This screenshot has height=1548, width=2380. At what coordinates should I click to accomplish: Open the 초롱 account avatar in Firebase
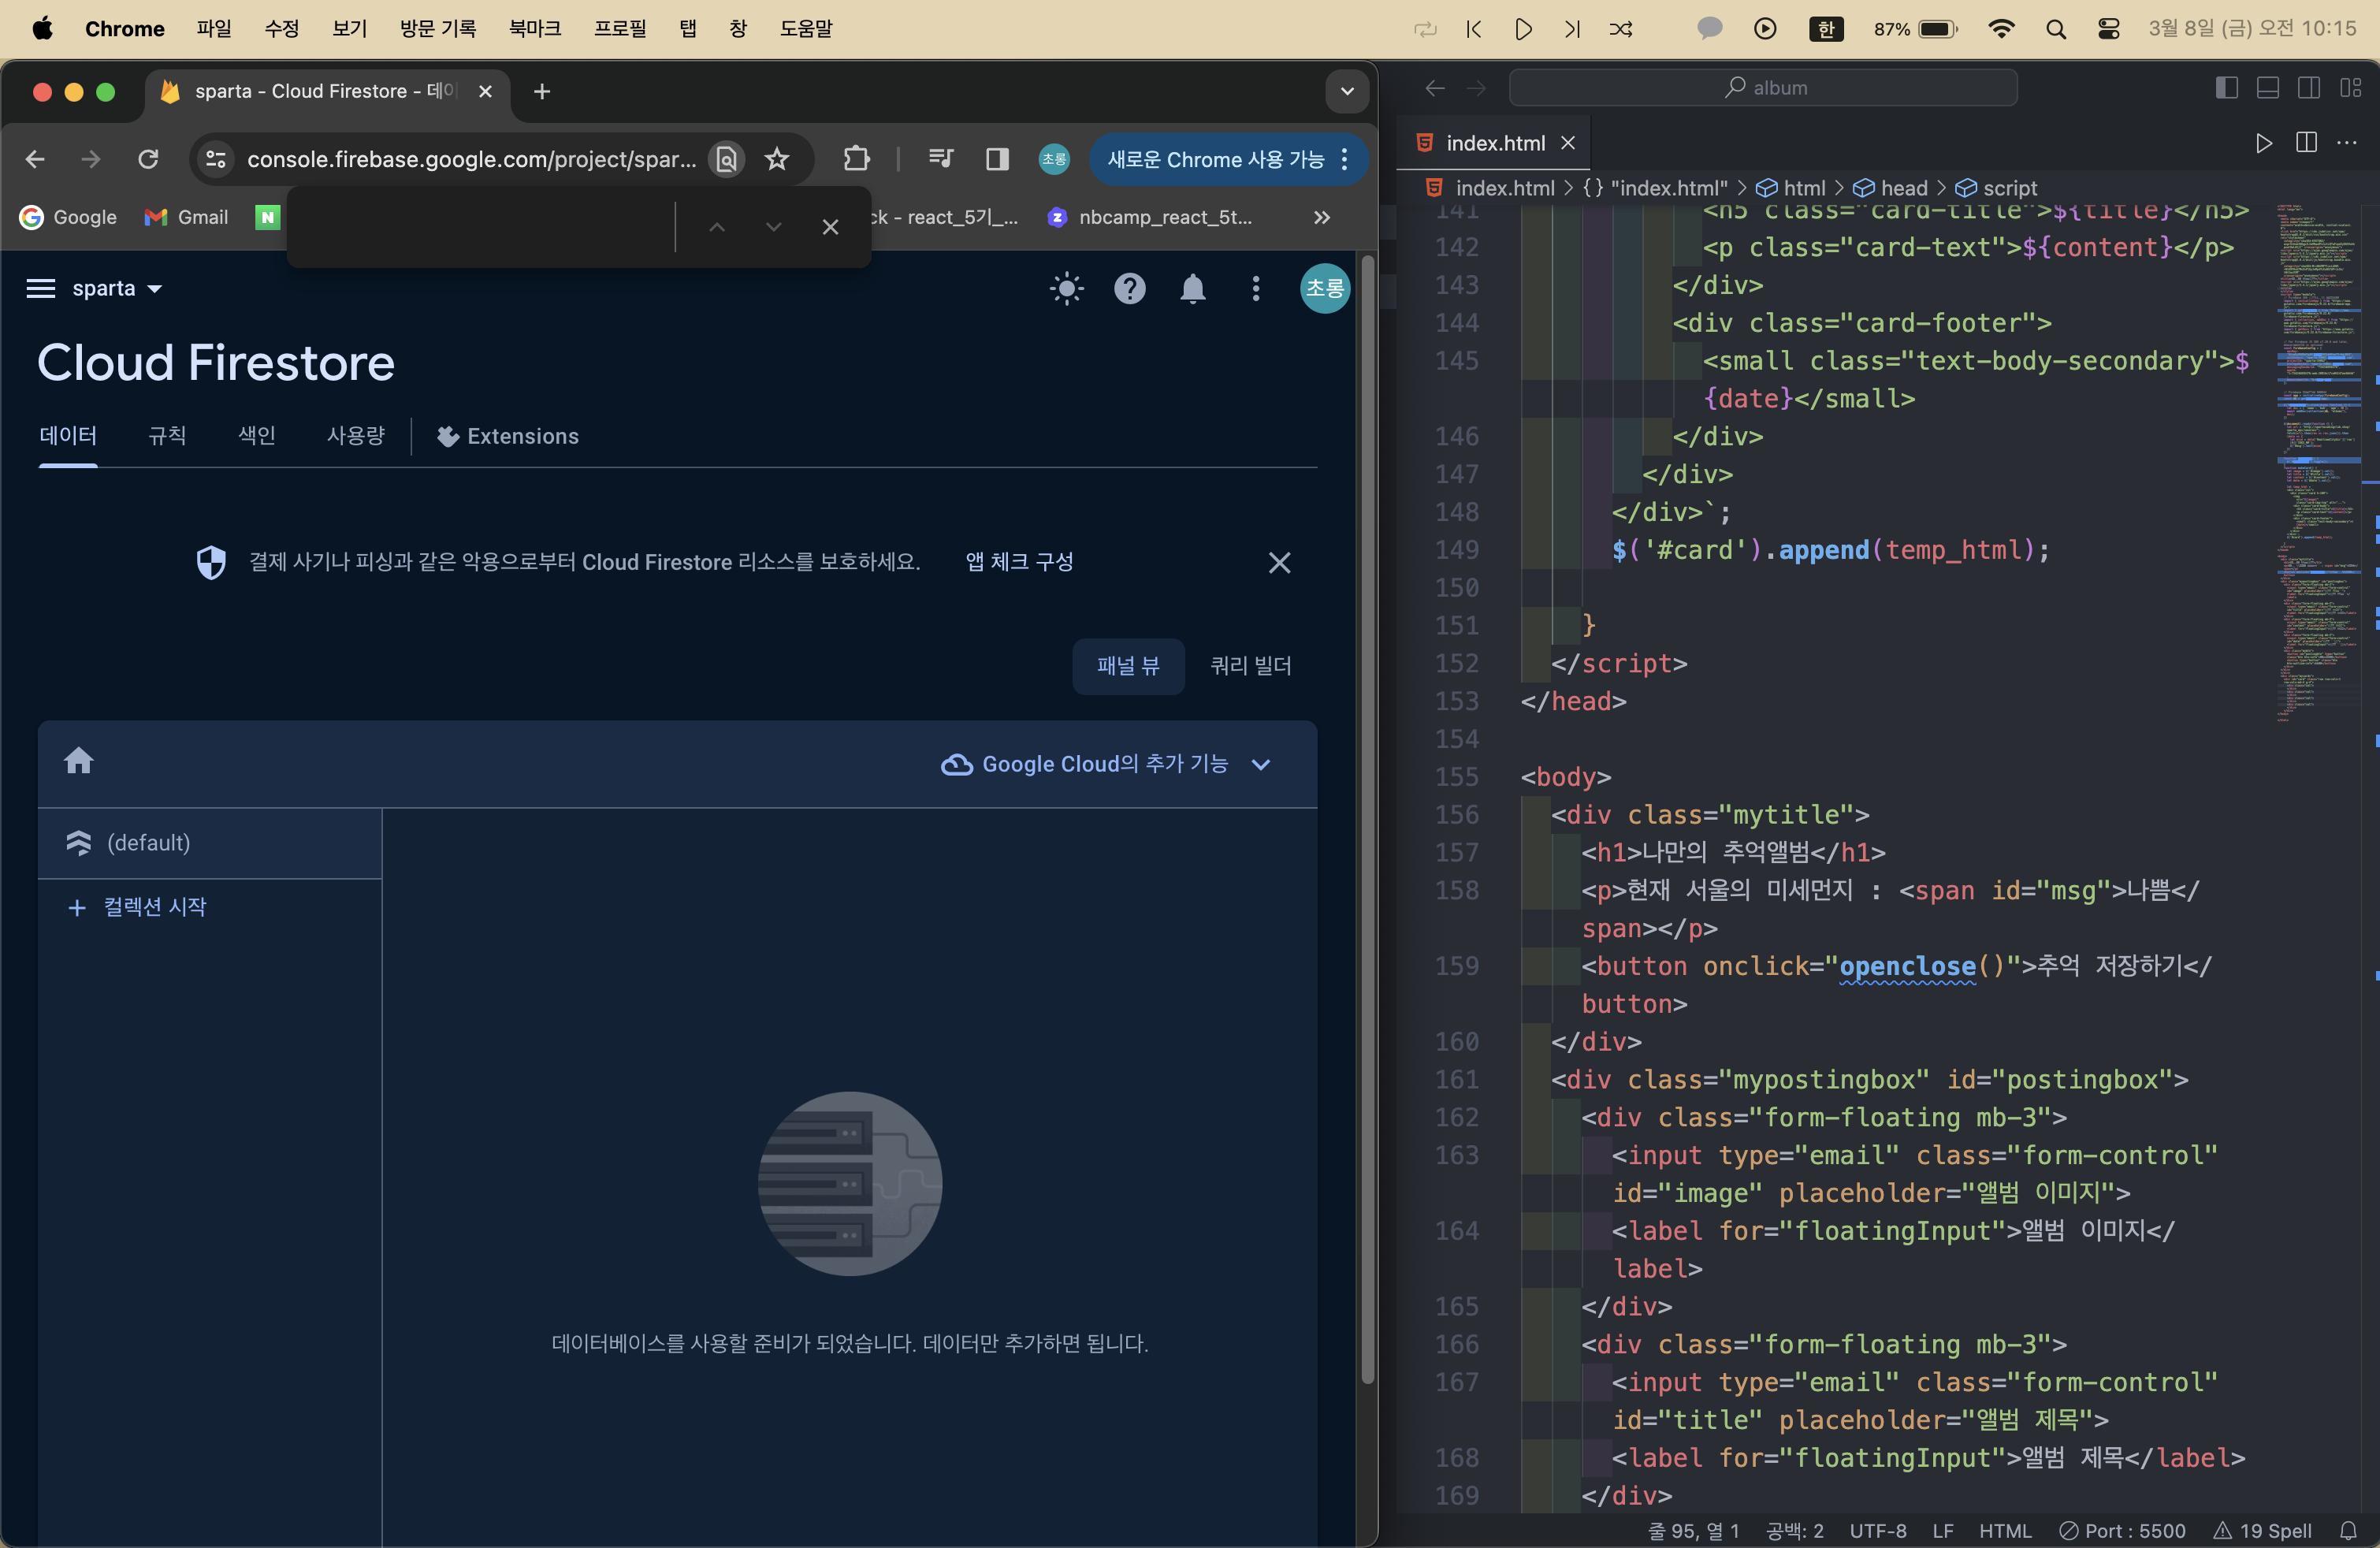tap(1325, 289)
